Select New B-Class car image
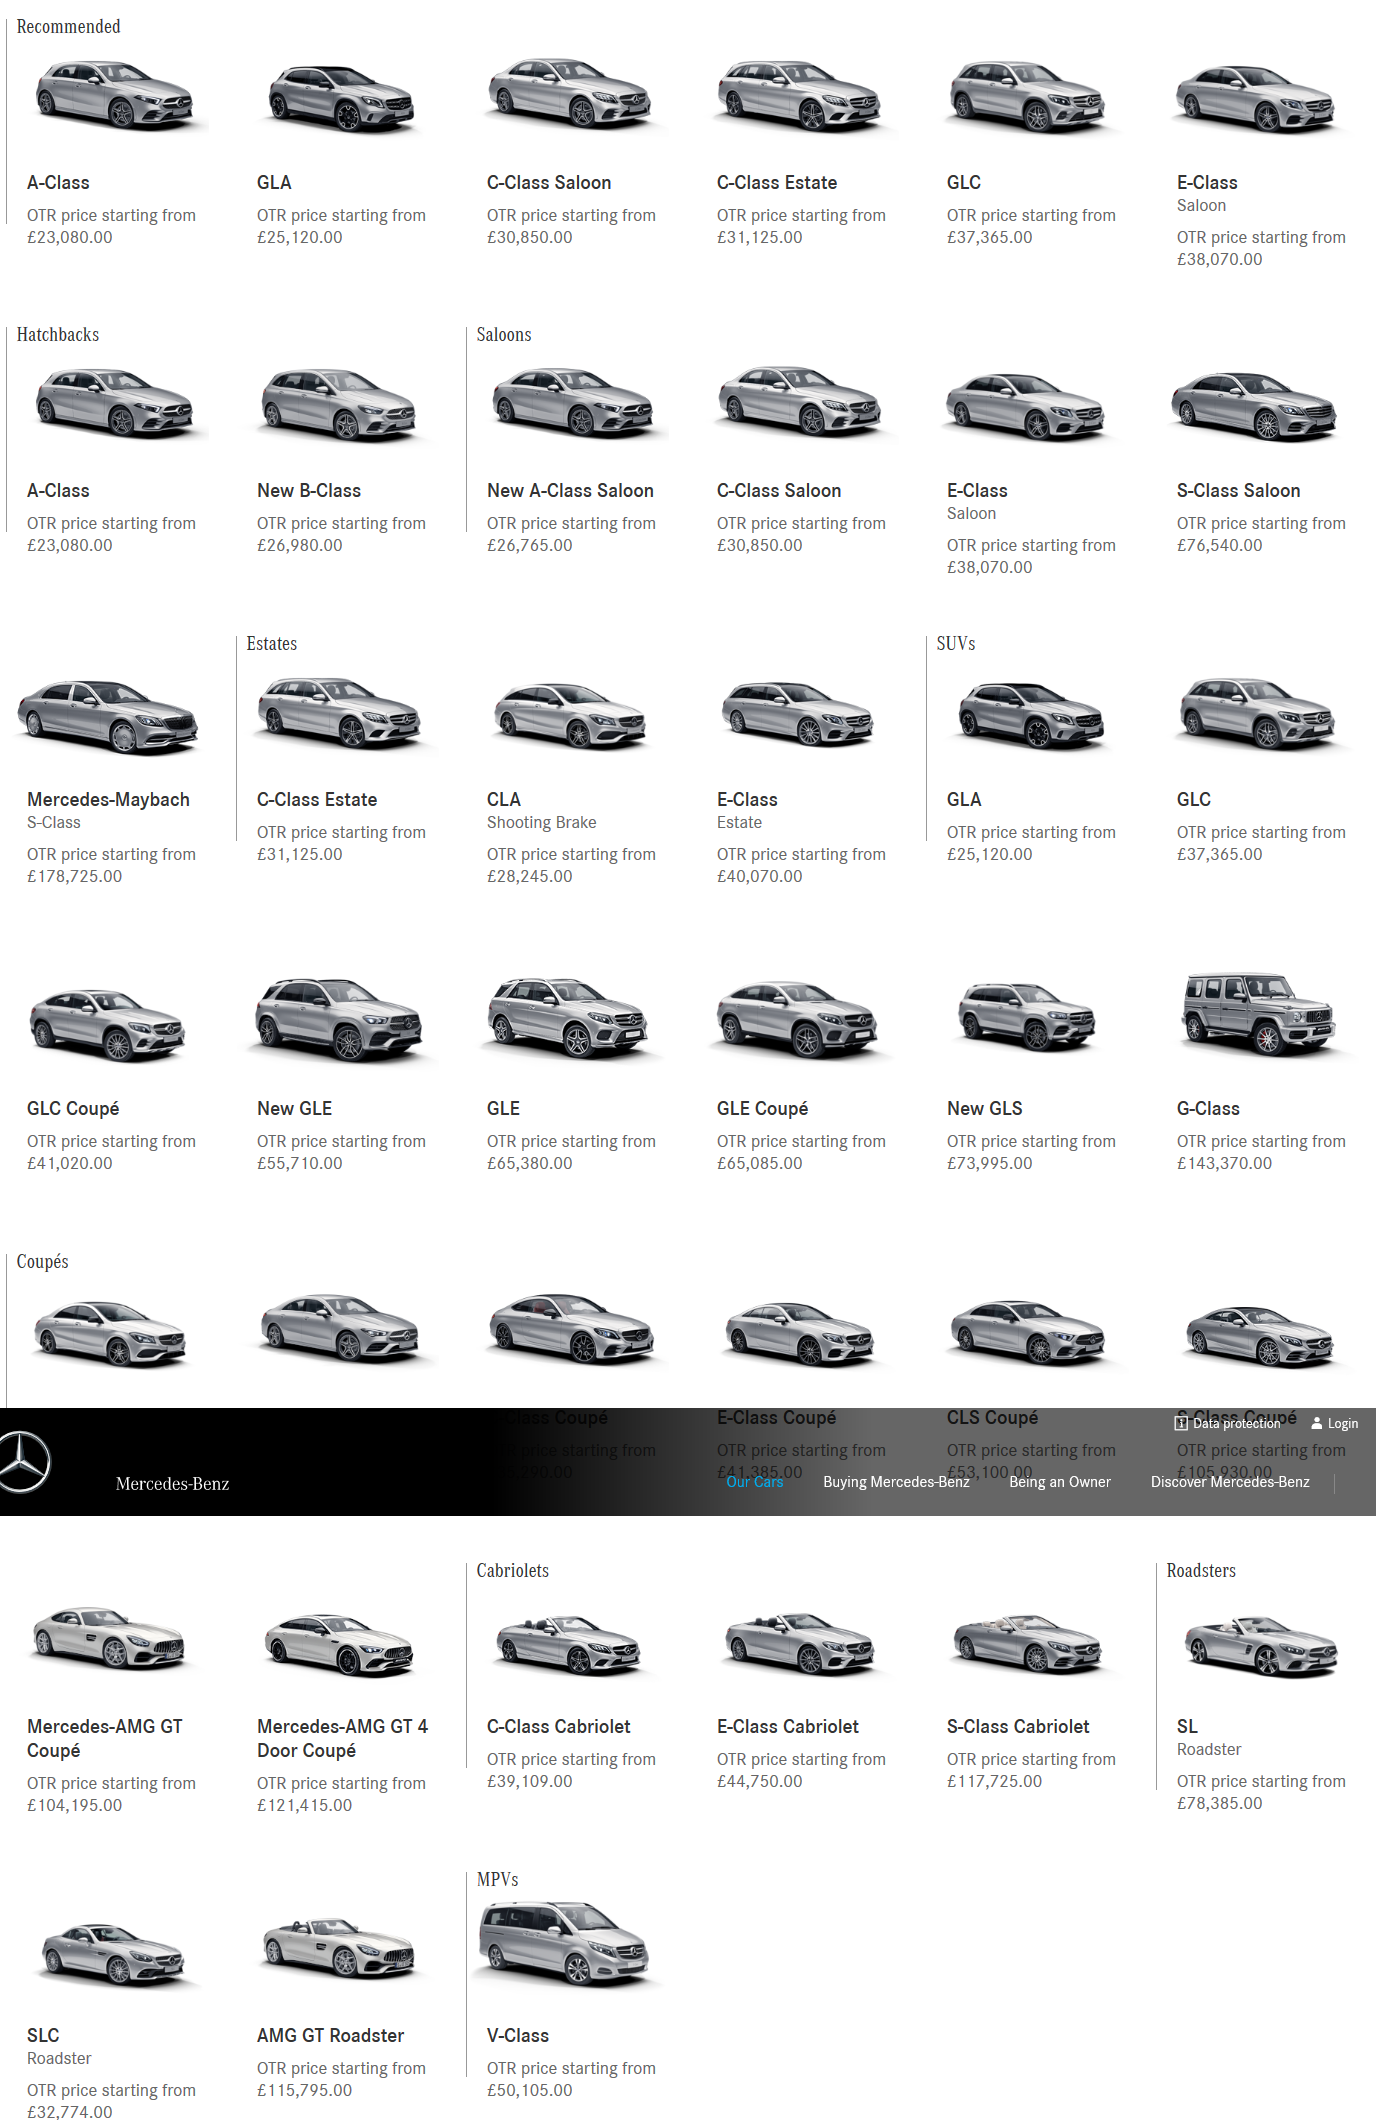Screen dimensions: 1376x2120 tap(340, 405)
